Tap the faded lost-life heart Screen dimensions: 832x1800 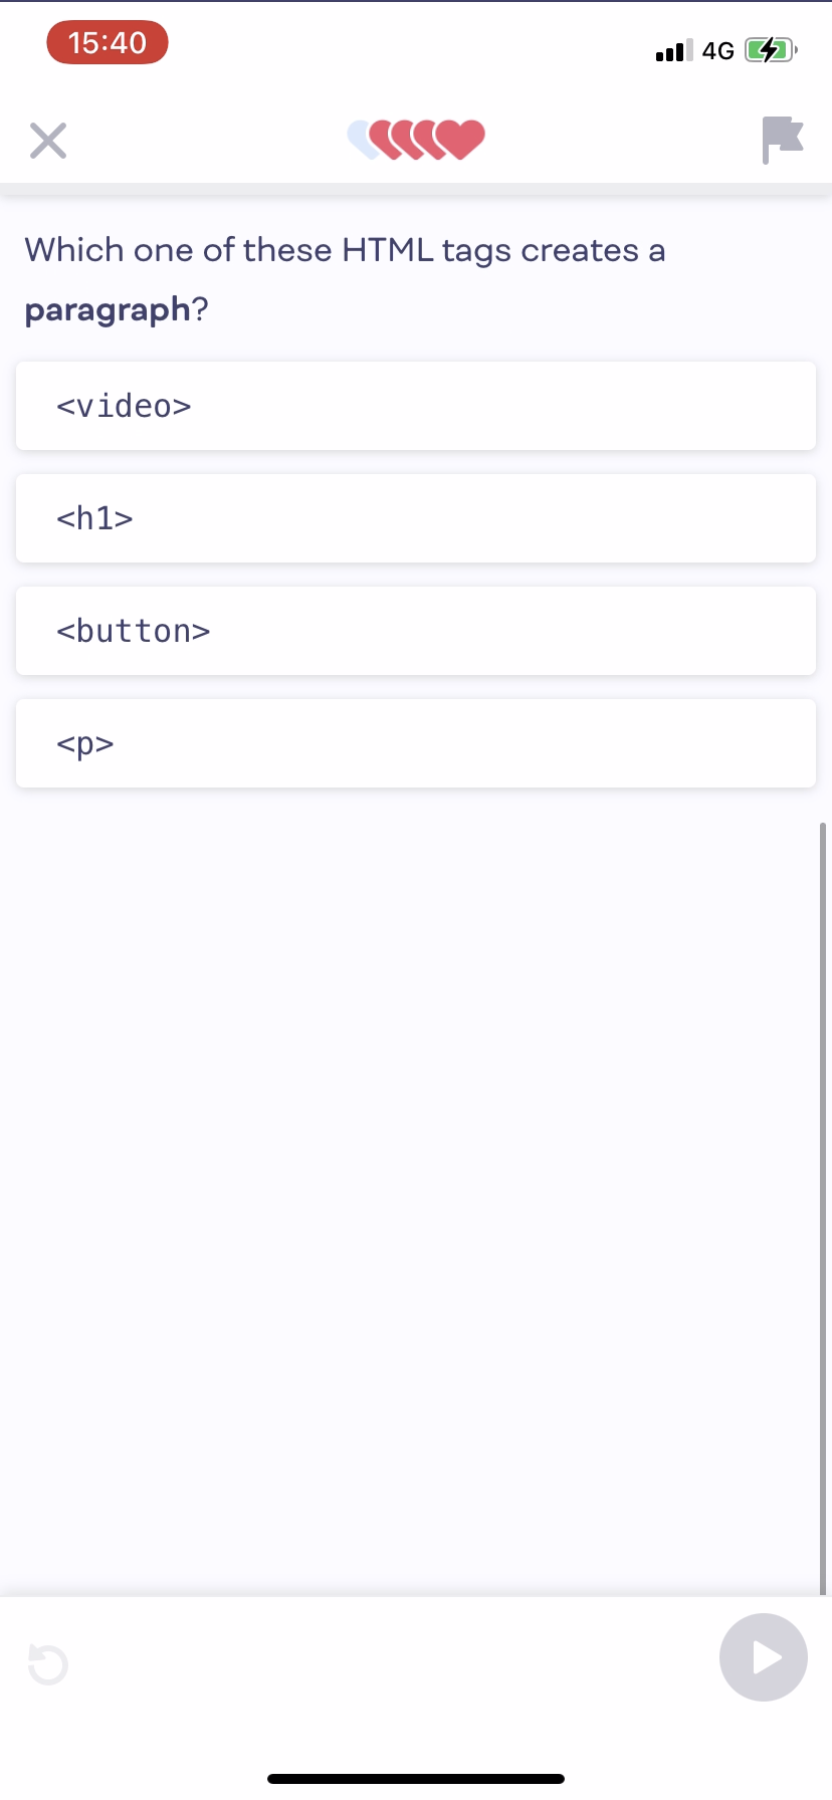(358, 138)
